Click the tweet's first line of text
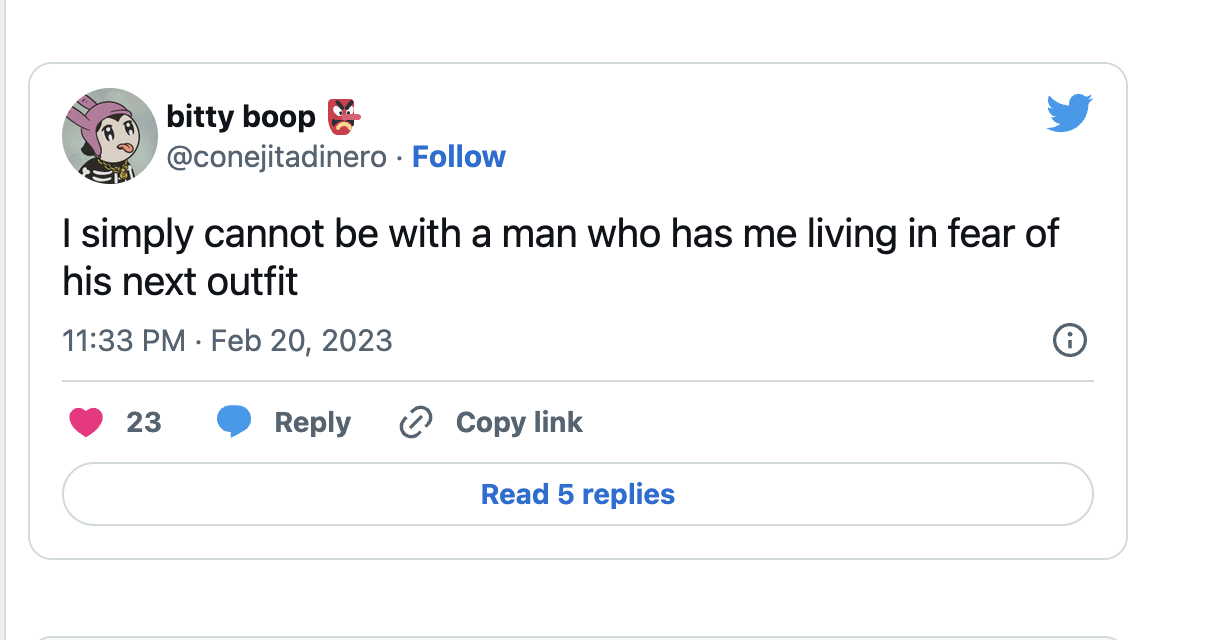Image resolution: width=1214 pixels, height=640 pixels. pyautogui.click(x=560, y=234)
